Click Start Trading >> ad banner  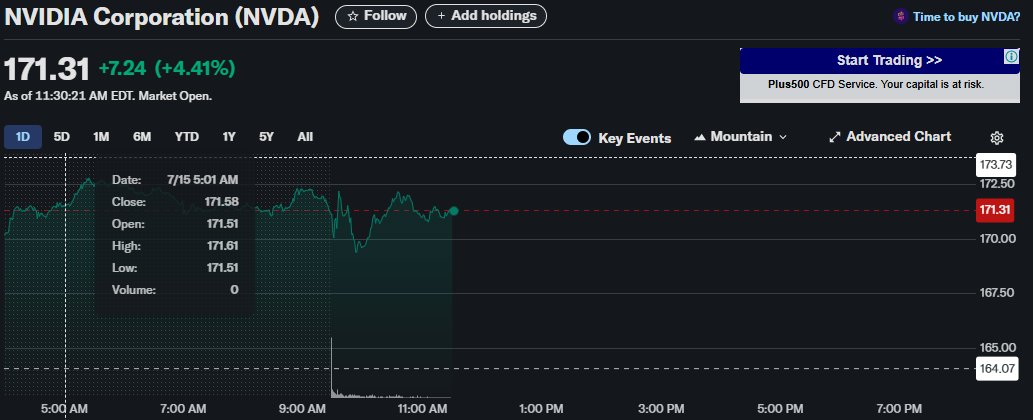pos(879,61)
